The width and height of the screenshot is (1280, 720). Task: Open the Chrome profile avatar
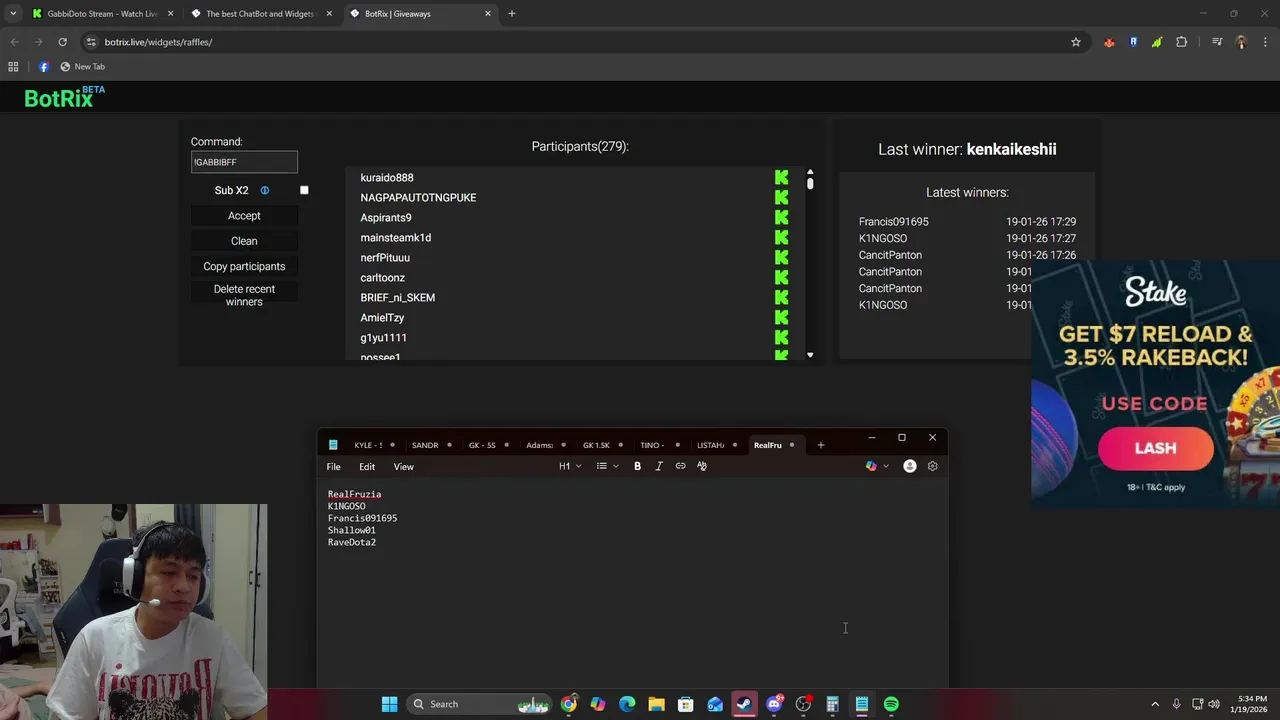[1241, 42]
